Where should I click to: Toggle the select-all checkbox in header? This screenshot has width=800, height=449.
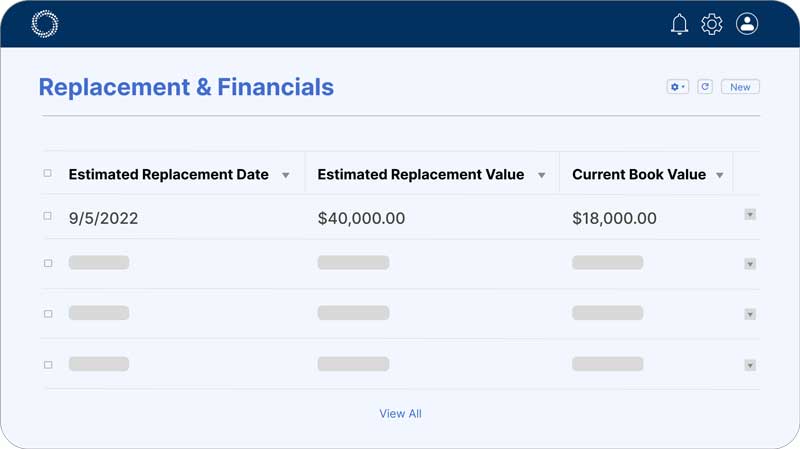point(48,174)
